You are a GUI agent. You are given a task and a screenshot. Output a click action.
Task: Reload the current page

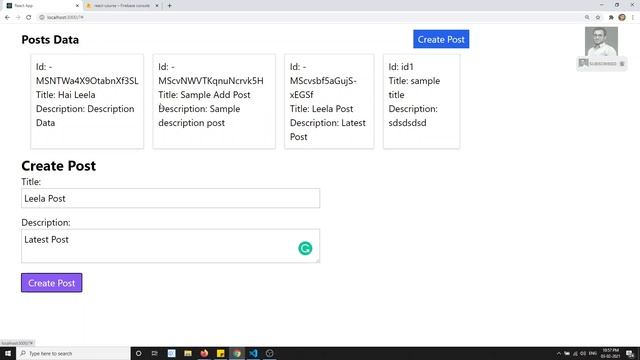[29, 18]
